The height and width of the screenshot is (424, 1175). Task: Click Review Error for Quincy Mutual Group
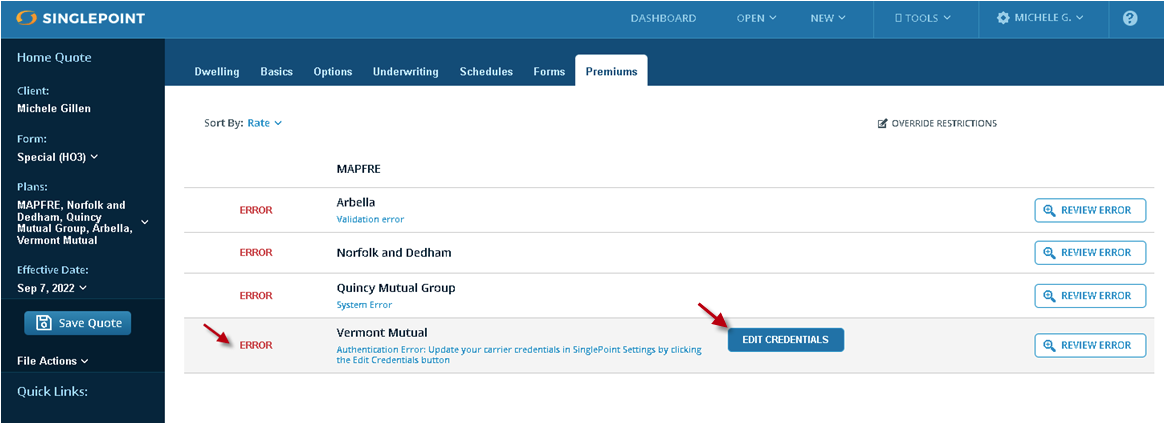tap(1088, 295)
